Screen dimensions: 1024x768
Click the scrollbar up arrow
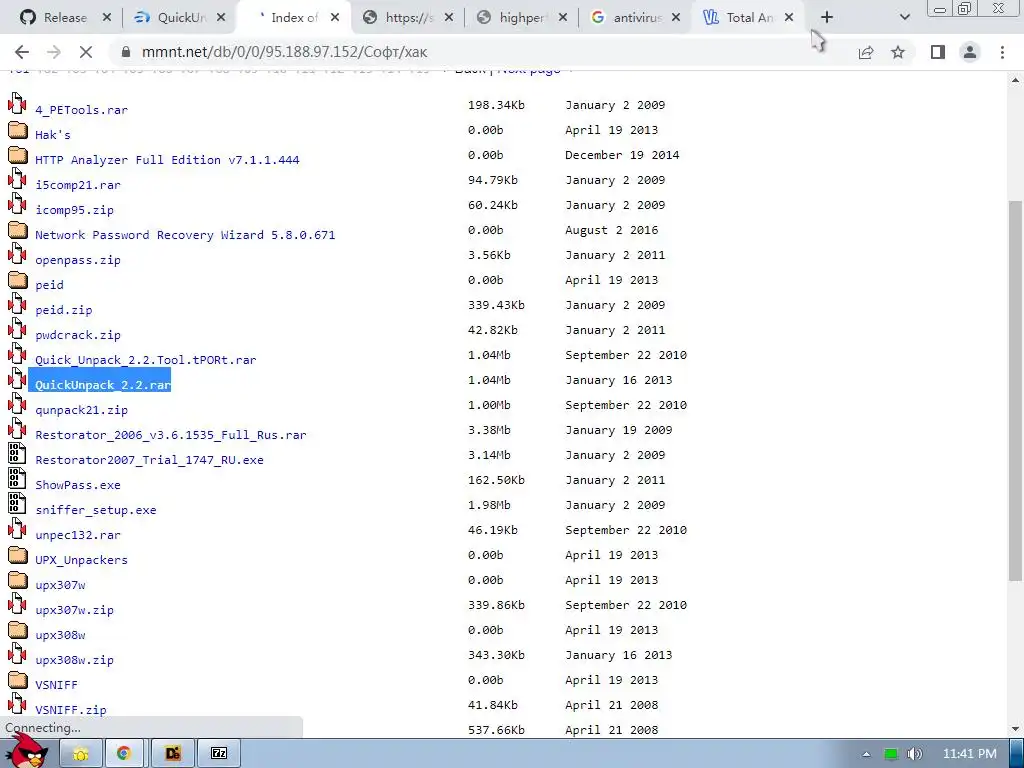1015,80
